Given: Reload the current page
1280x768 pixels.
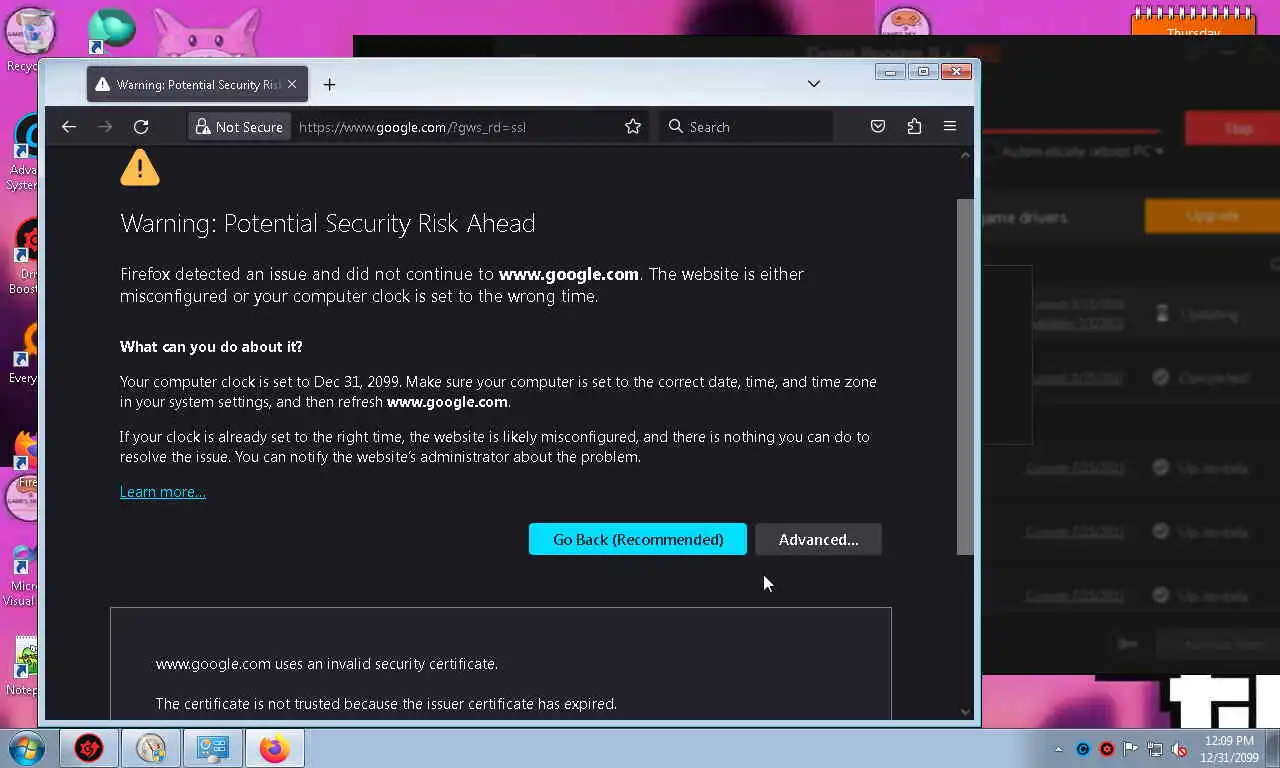Looking at the screenshot, I should click(141, 127).
